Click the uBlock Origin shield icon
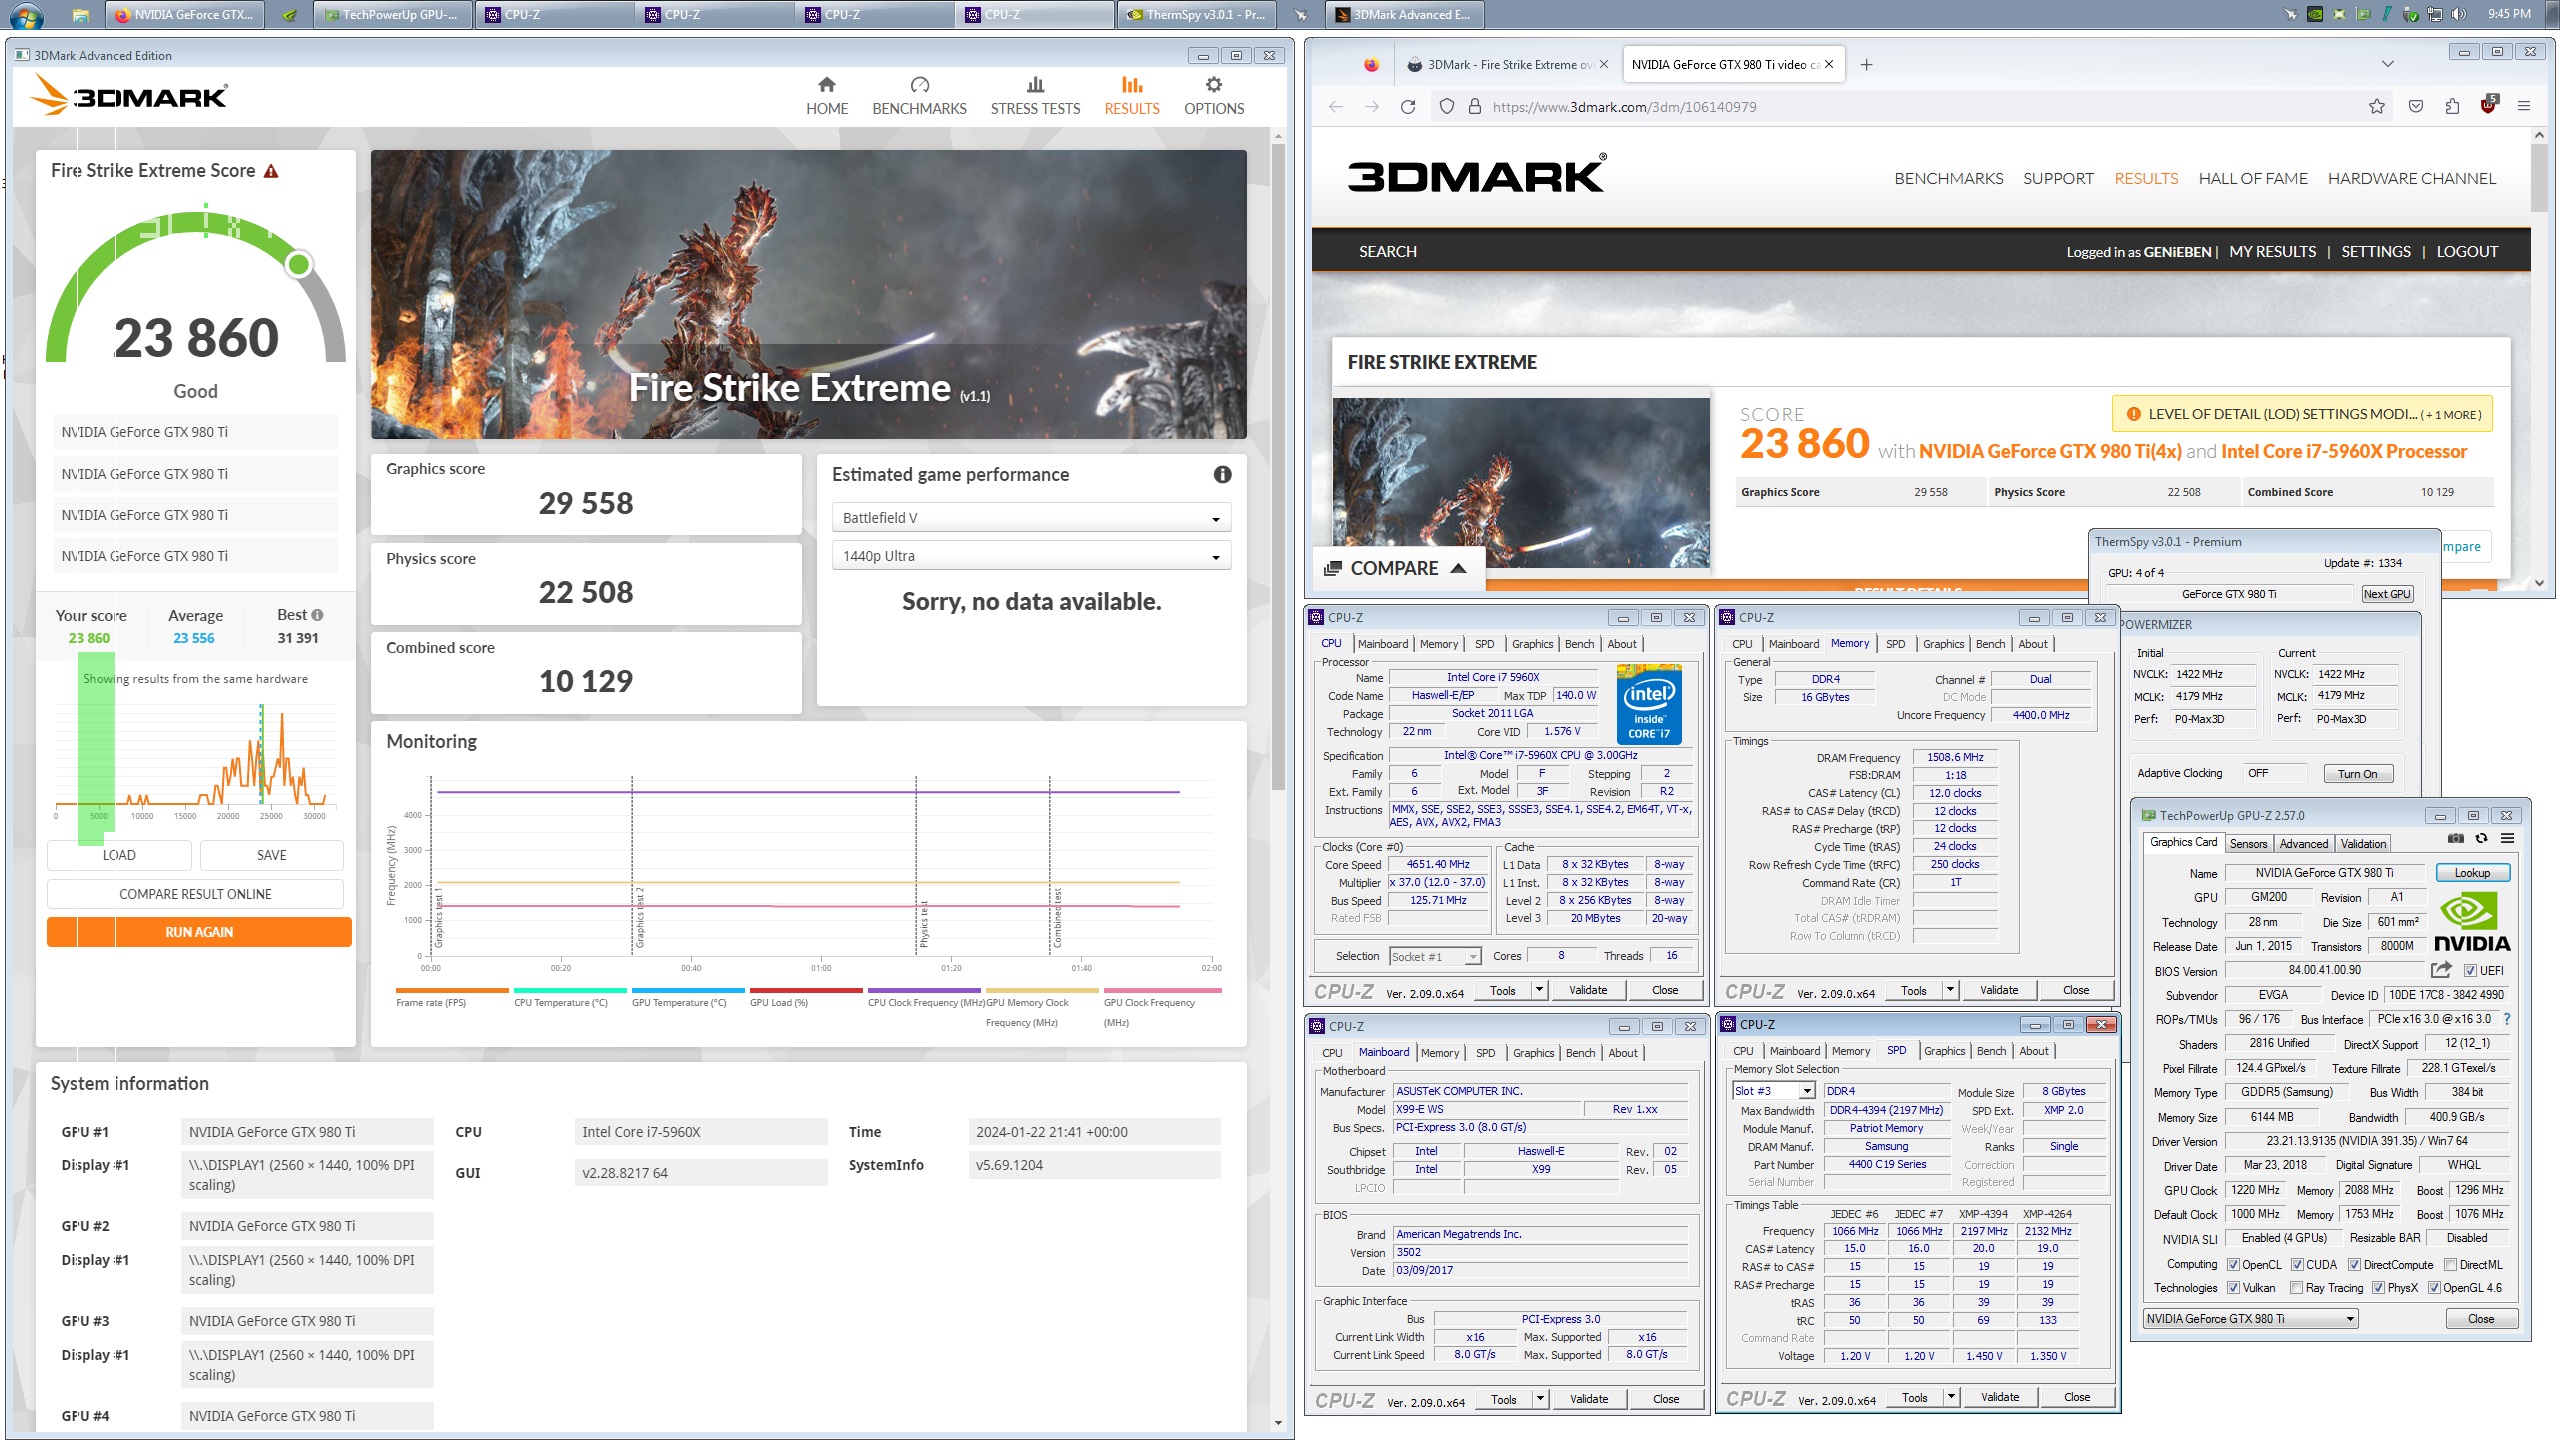This screenshot has width=2560, height=1440. click(2488, 105)
